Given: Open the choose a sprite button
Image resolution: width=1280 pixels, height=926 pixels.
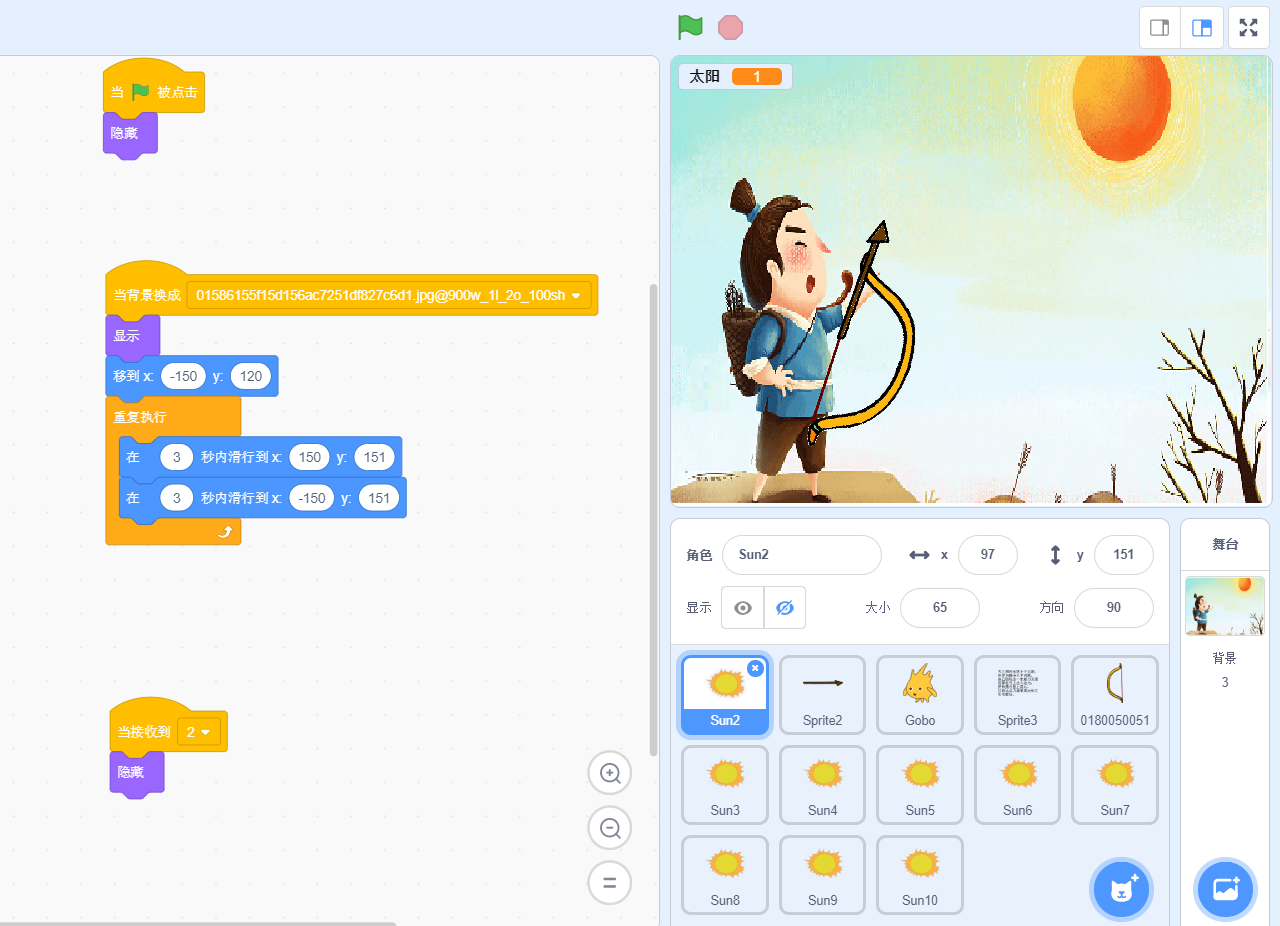Looking at the screenshot, I should pos(1121,888).
